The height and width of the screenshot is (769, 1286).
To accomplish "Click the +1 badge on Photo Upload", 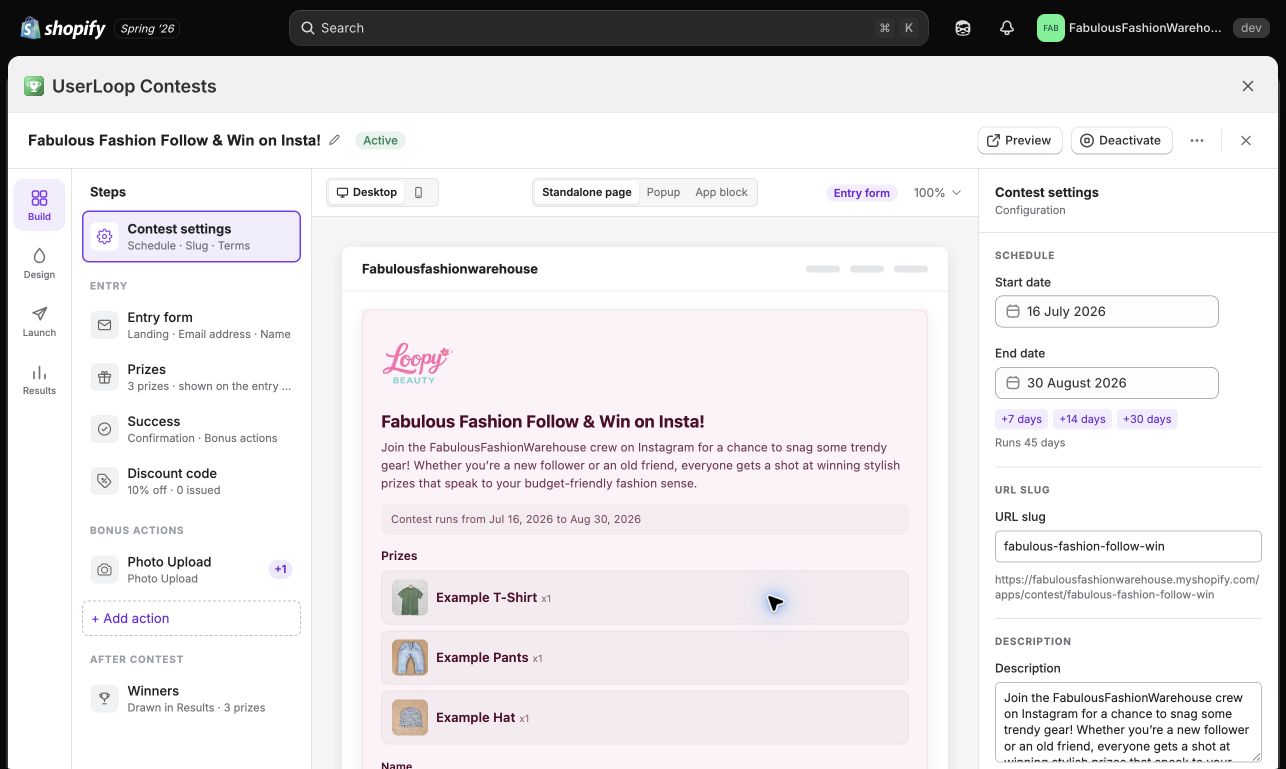I will point(281,570).
